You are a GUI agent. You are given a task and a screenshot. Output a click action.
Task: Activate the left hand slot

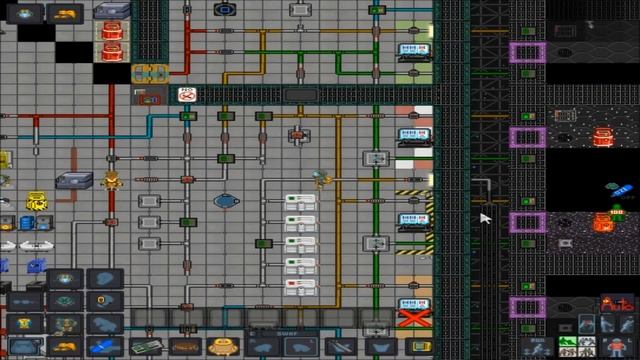(x=300, y=348)
